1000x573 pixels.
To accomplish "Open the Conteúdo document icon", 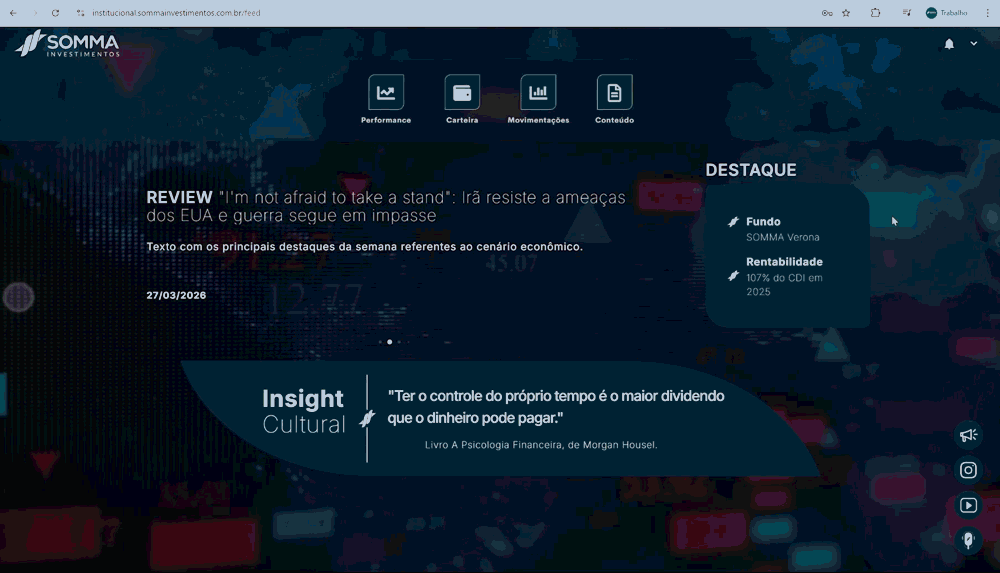I will click(614, 93).
